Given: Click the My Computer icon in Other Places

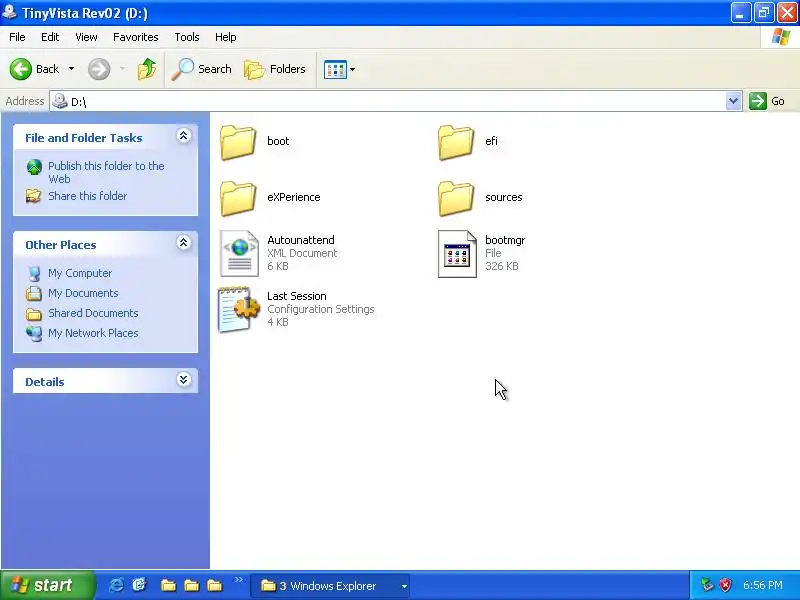Looking at the screenshot, I should pos(34,273).
